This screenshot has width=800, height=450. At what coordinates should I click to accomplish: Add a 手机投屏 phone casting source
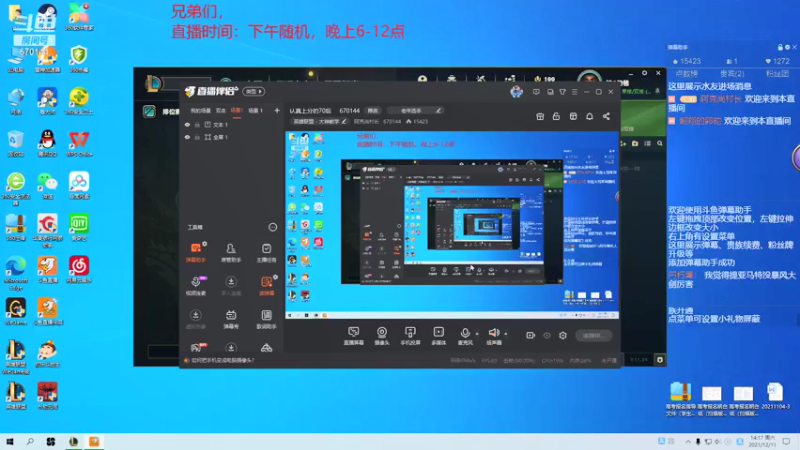click(x=410, y=336)
